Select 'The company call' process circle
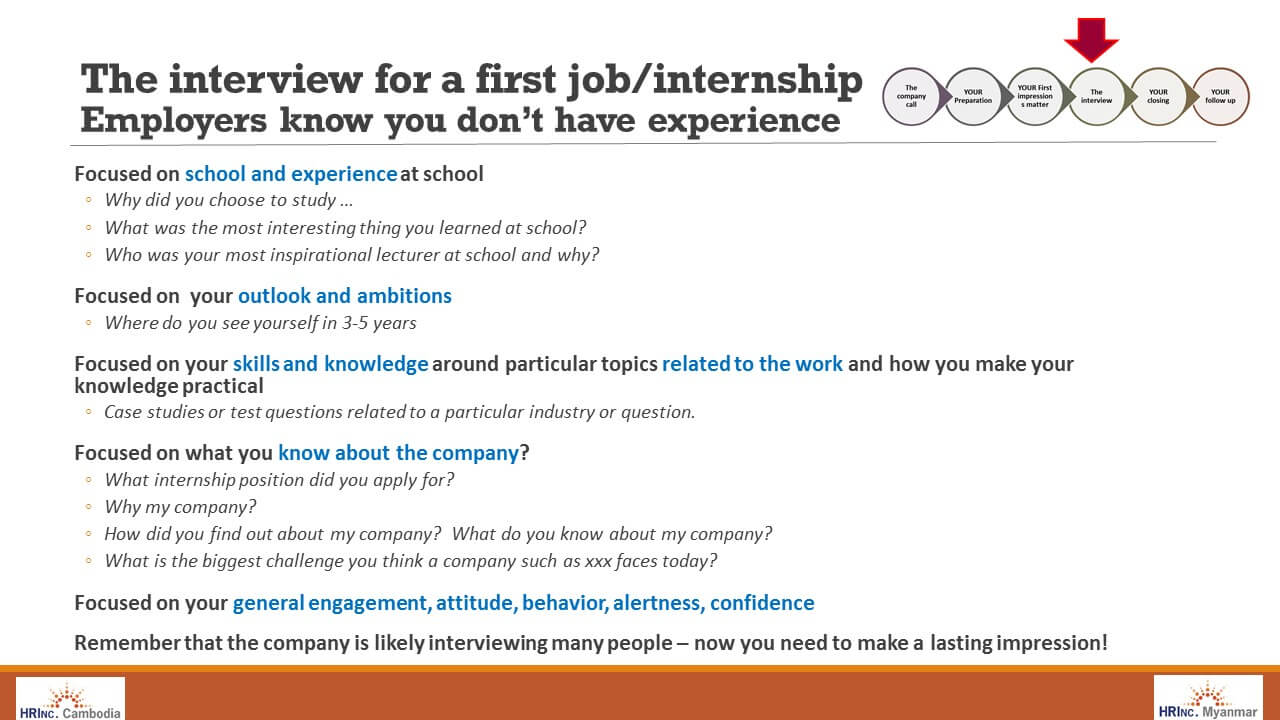The height and width of the screenshot is (720, 1280). click(x=911, y=96)
